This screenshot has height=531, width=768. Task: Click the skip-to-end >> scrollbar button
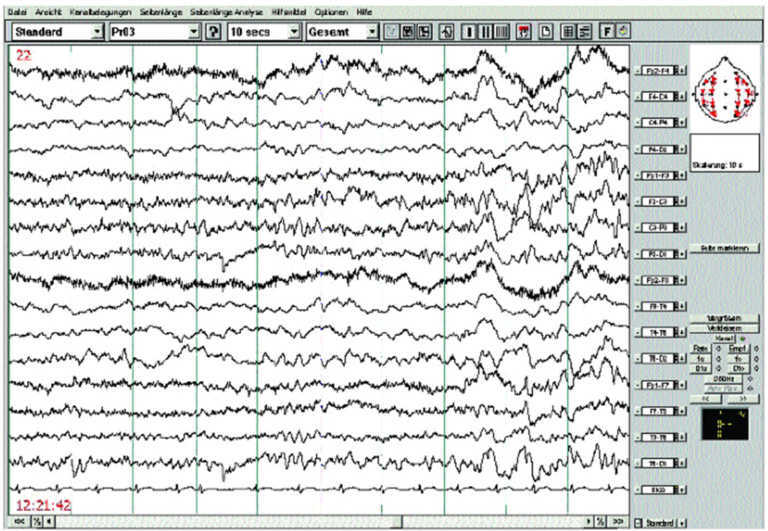[618, 521]
